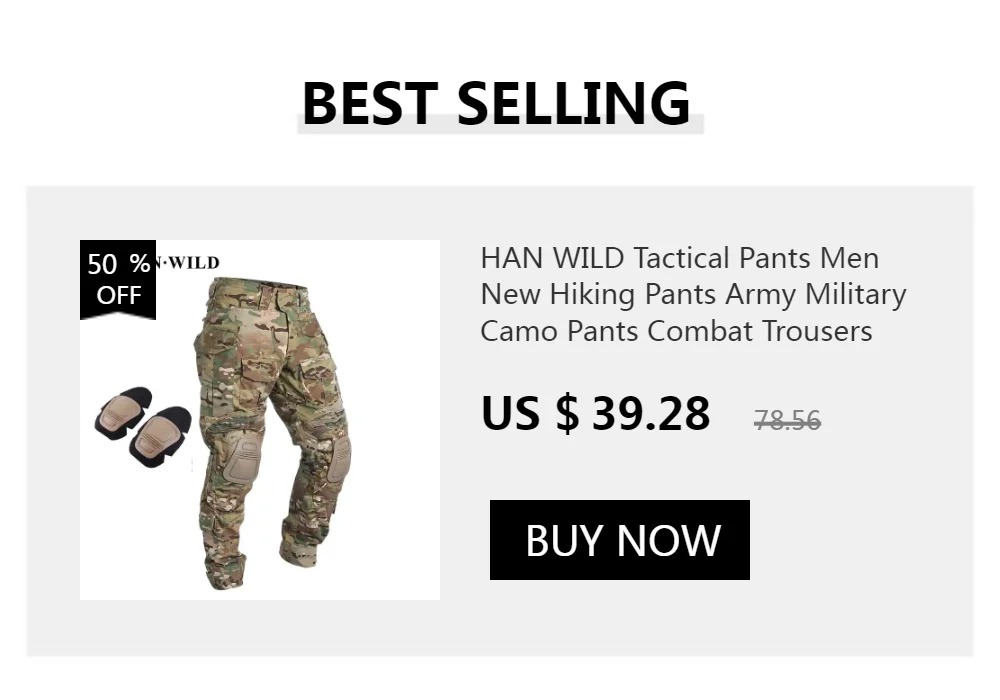Viewport: 1000px width, 700px height.
Task: Click the lower removable knee pad image
Action: [160, 436]
